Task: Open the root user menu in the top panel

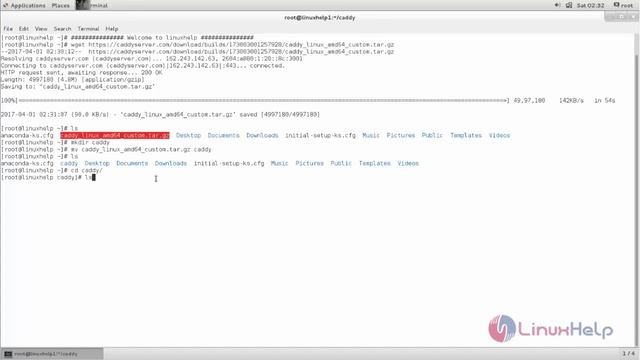Action: (x=623, y=5)
